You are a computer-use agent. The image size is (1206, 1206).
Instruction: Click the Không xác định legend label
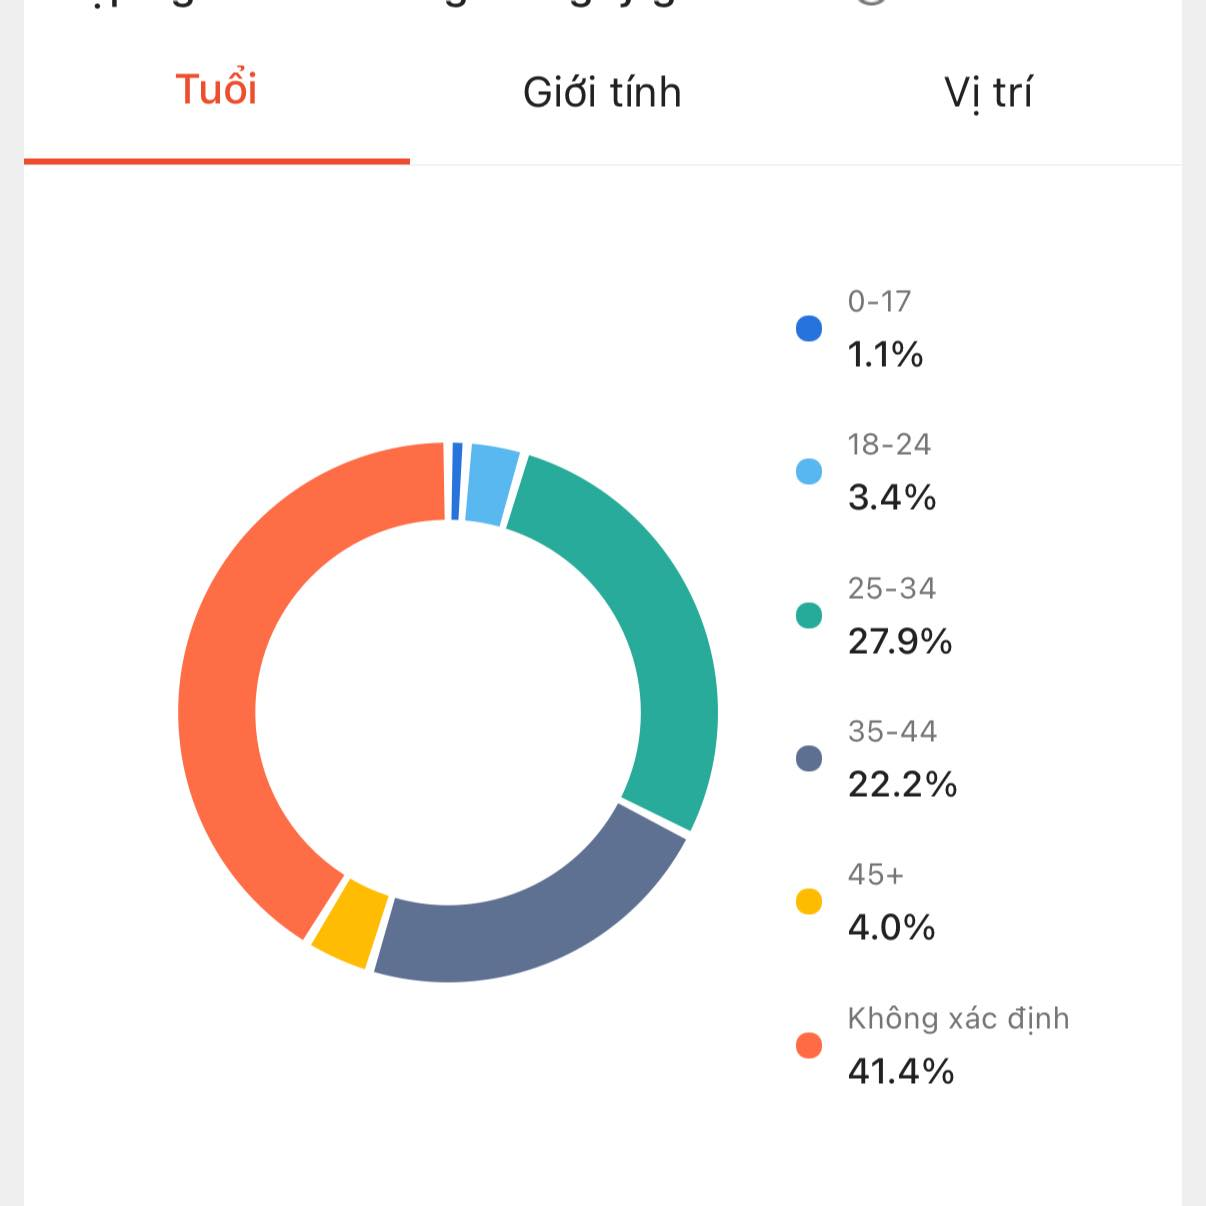pyautogui.click(x=958, y=1018)
